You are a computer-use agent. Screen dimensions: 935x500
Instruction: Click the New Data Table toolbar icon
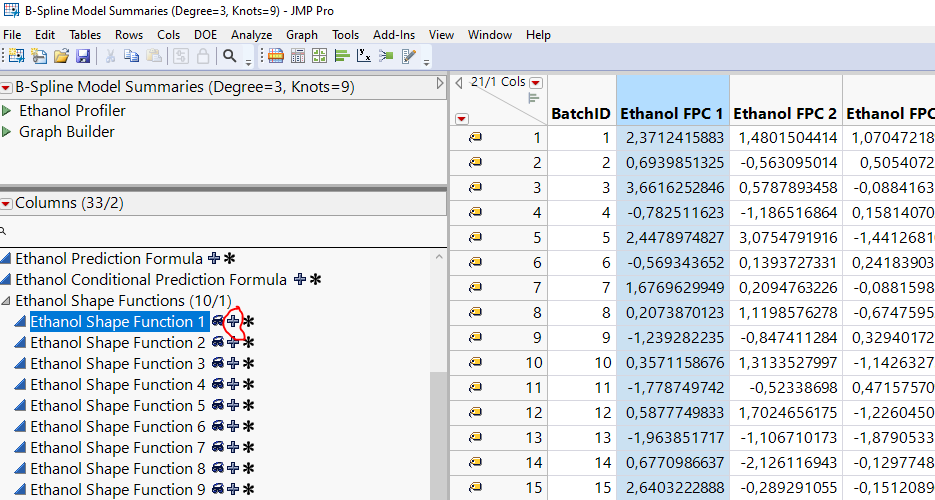click(x=16, y=57)
